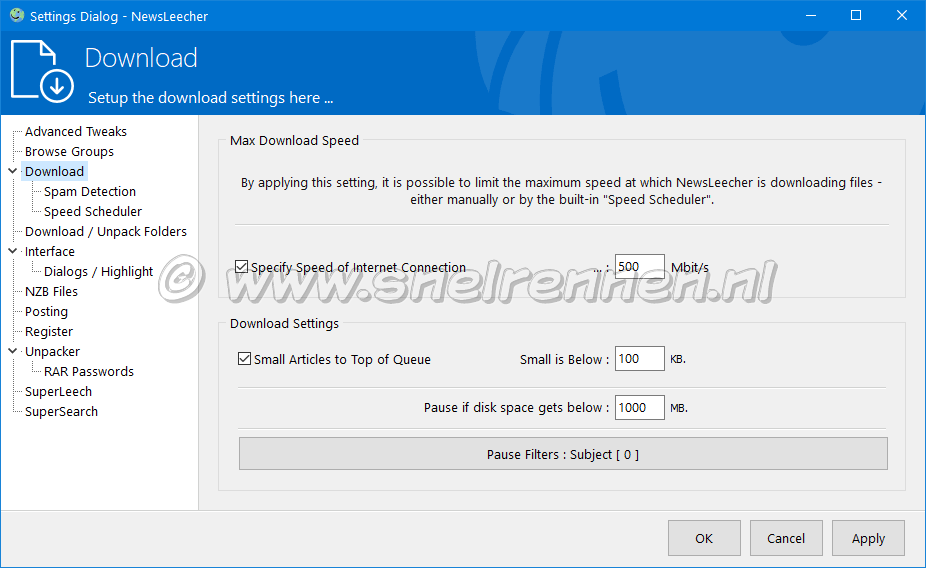This screenshot has height=568, width=926.
Task: Click the NewsLeecher app icon in title bar
Action: (x=17, y=15)
